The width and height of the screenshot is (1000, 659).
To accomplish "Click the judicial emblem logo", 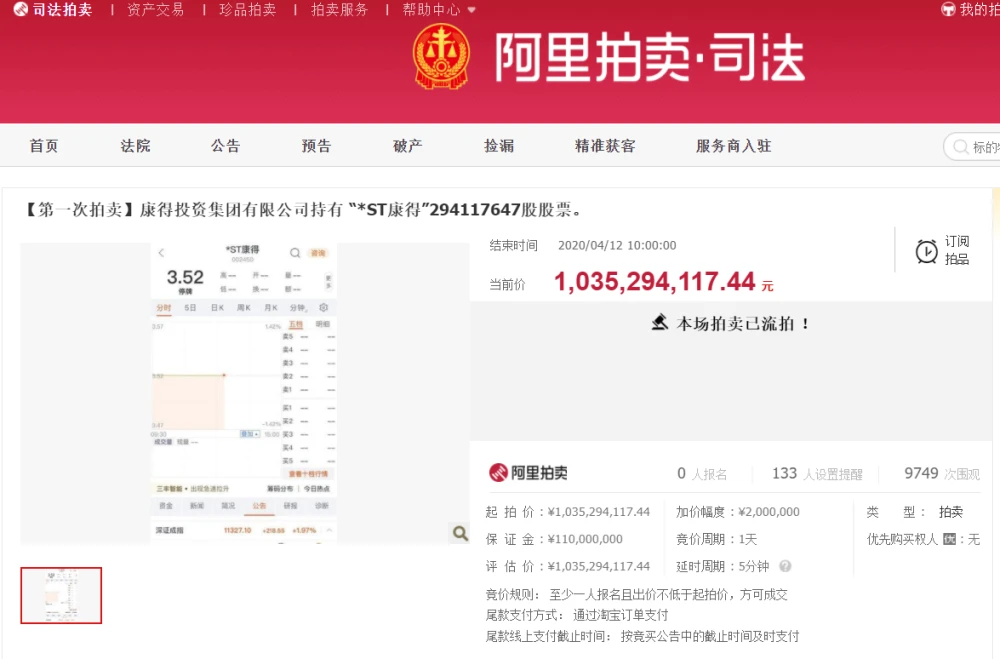I will click(441, 56).
